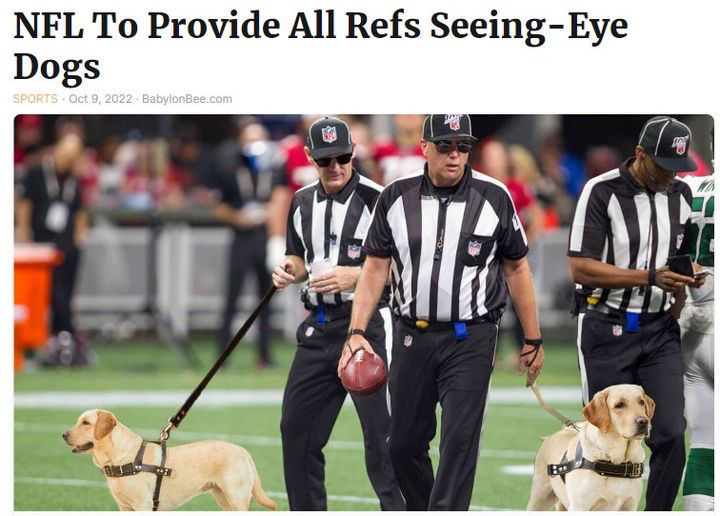This screenshot has height=516, width=720.
Task: Click the football held by the referee
Action: coord(363,371)
